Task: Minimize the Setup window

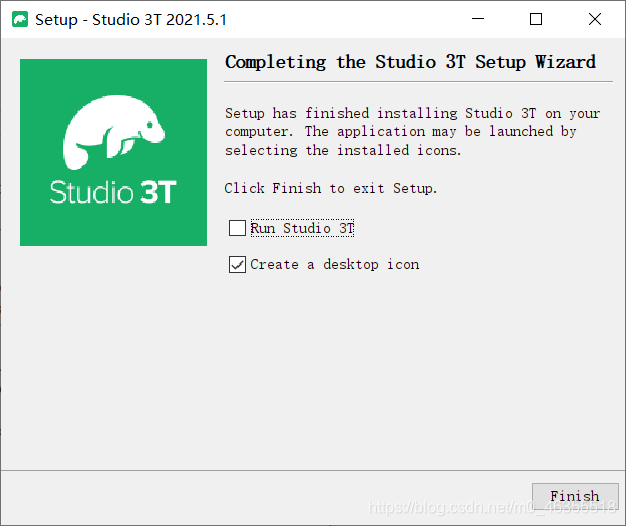Action: click(x=478, y=19)
